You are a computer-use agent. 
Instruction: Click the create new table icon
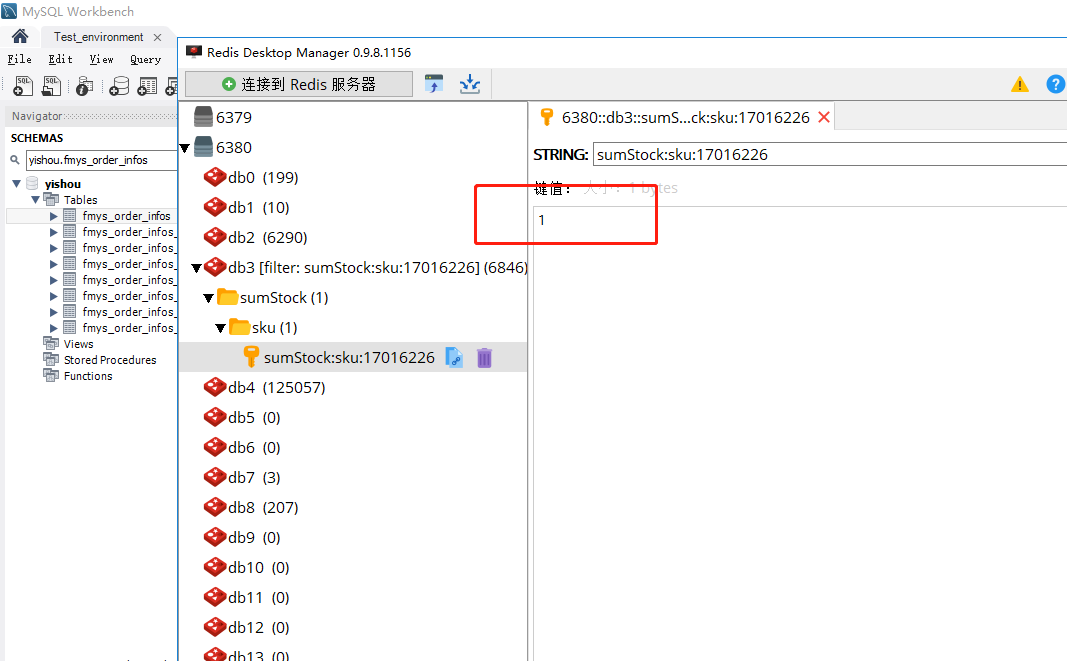tap(146, 86)
